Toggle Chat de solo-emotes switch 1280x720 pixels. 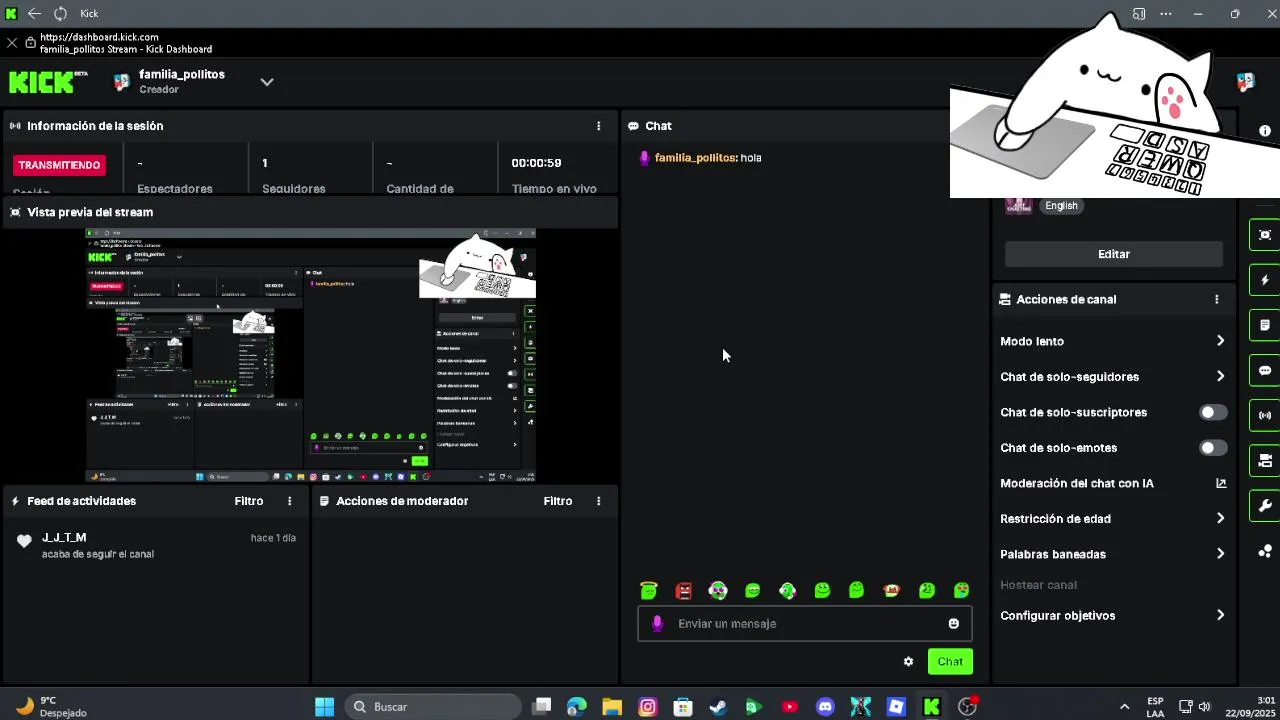[1213, 448]
